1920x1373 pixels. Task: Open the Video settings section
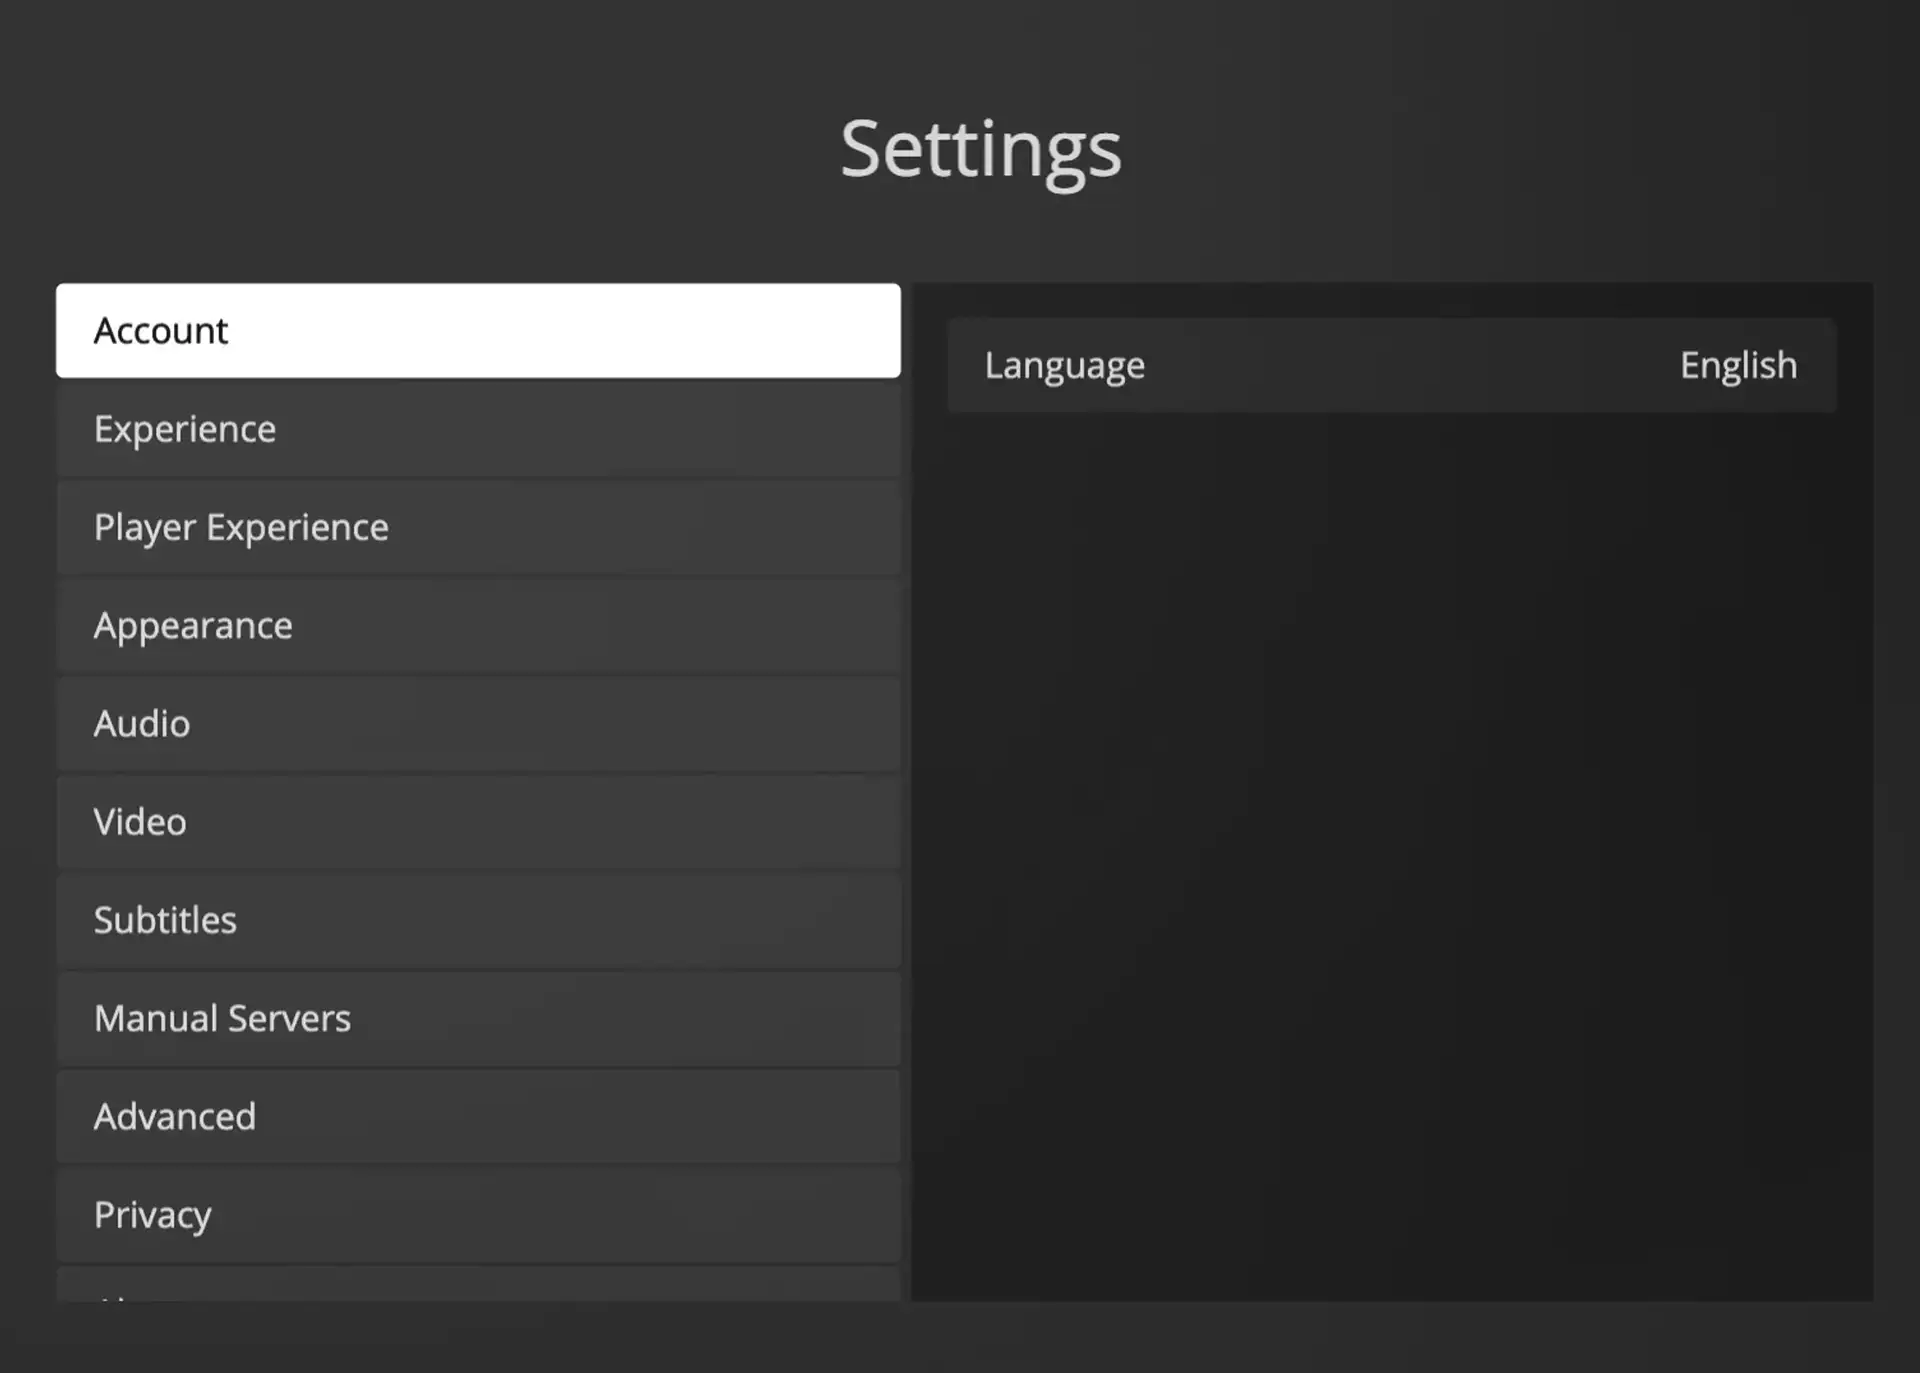coord(480,821)
